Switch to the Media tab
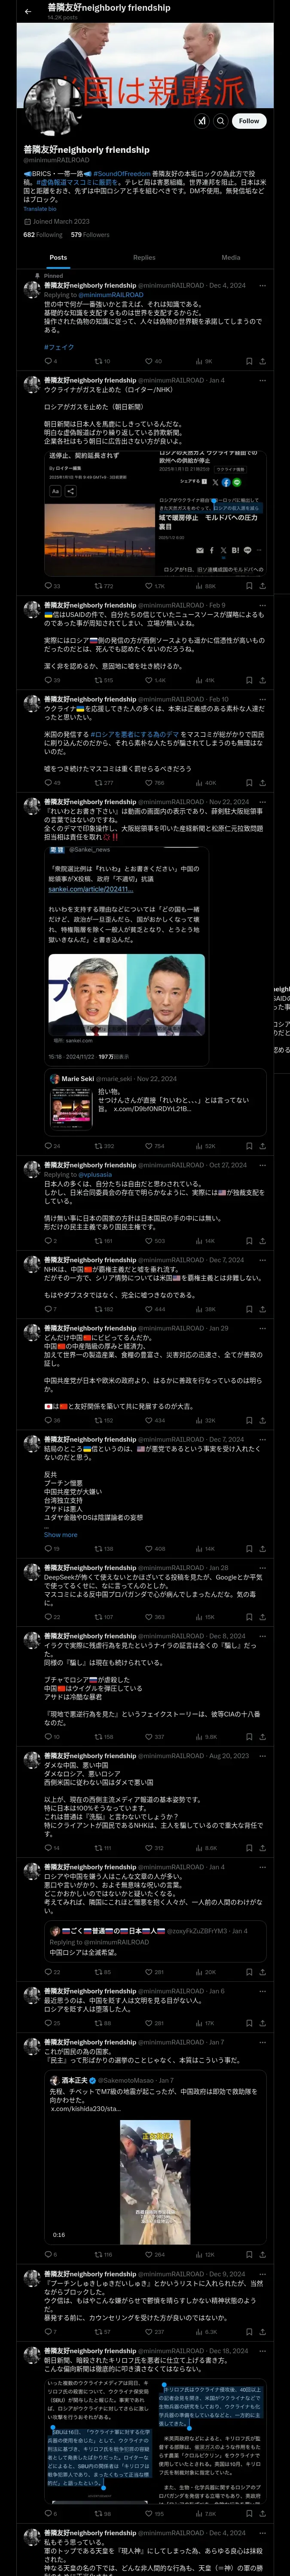Screen dimensions: 290x2576 pos(231,257)
